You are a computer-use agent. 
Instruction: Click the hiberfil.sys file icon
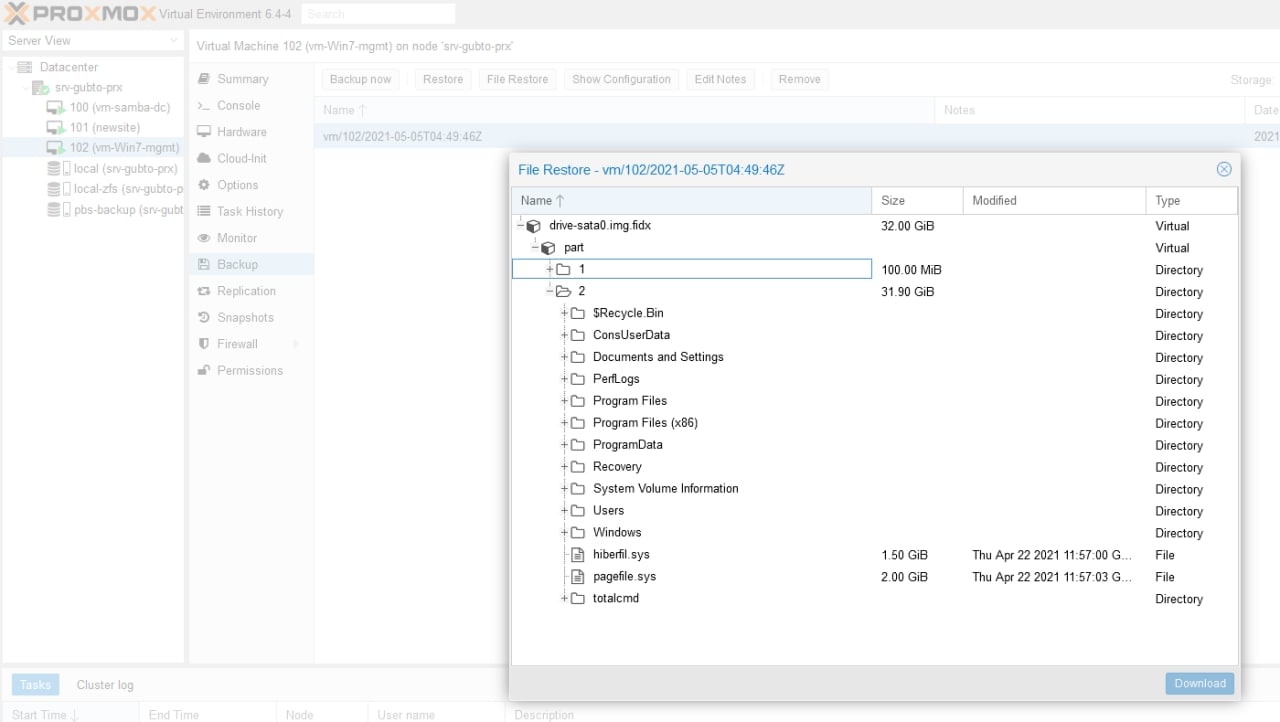pos(577,555)
